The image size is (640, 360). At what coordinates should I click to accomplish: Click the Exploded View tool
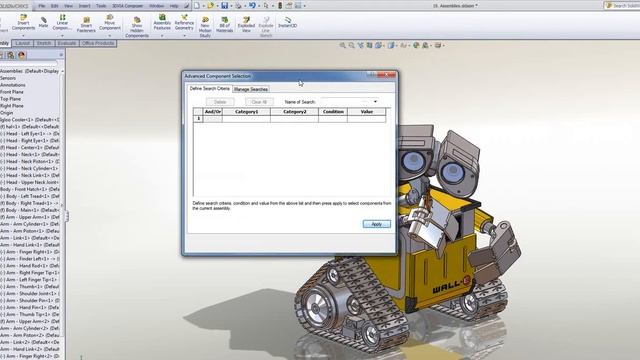(x=246, y=24)
